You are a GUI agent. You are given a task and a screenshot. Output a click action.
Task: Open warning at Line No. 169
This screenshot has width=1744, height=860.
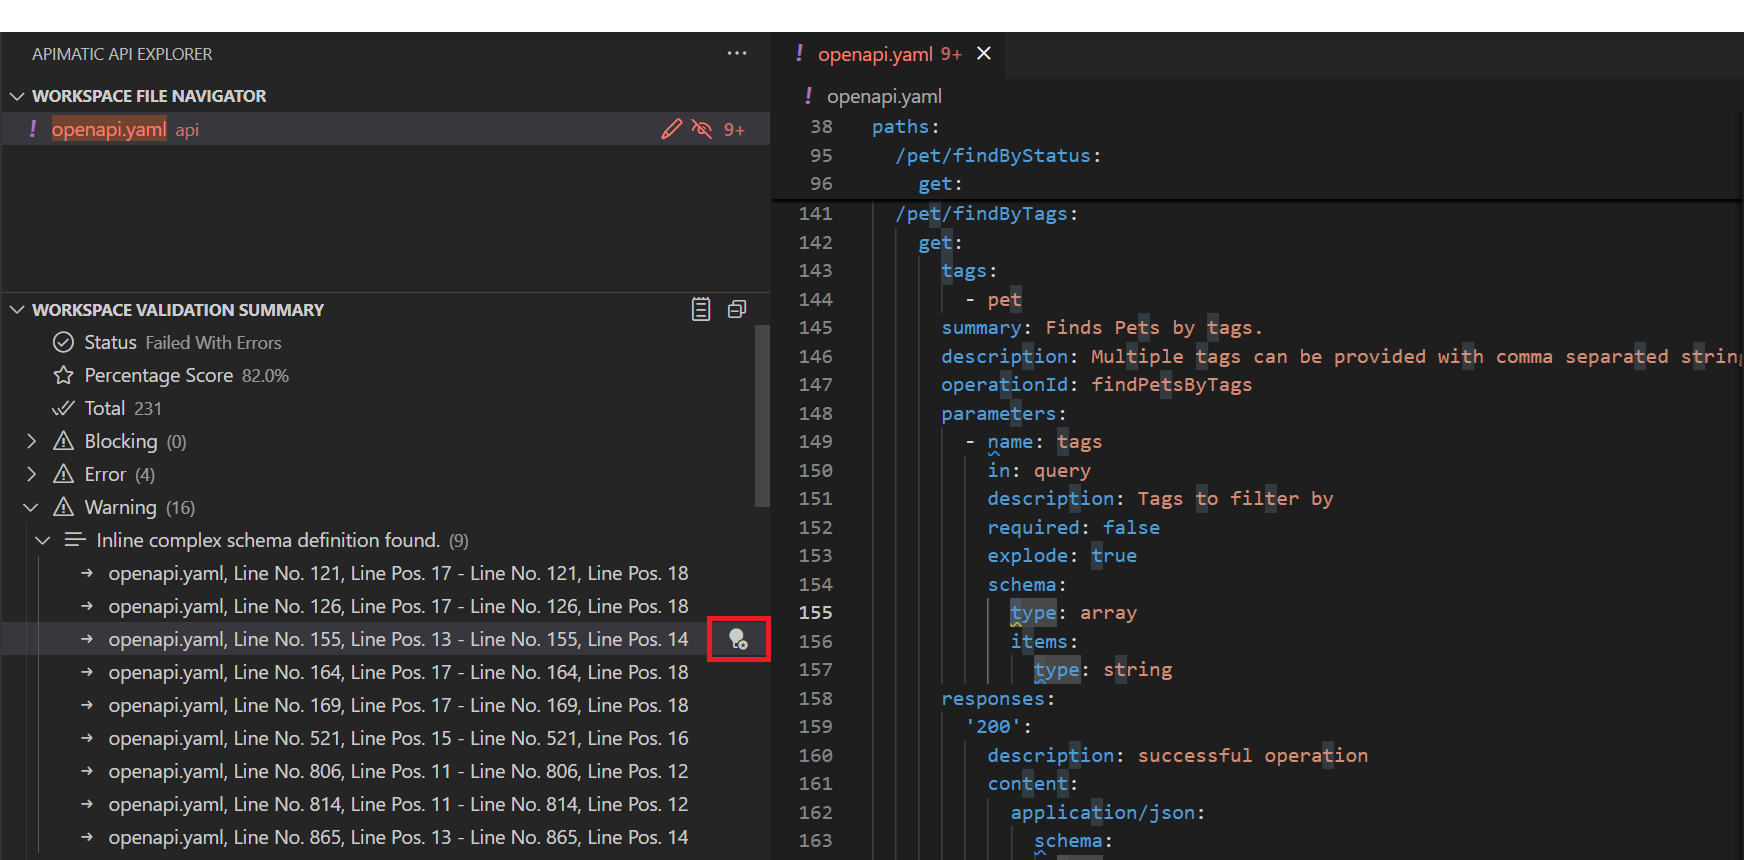[398, 705]
